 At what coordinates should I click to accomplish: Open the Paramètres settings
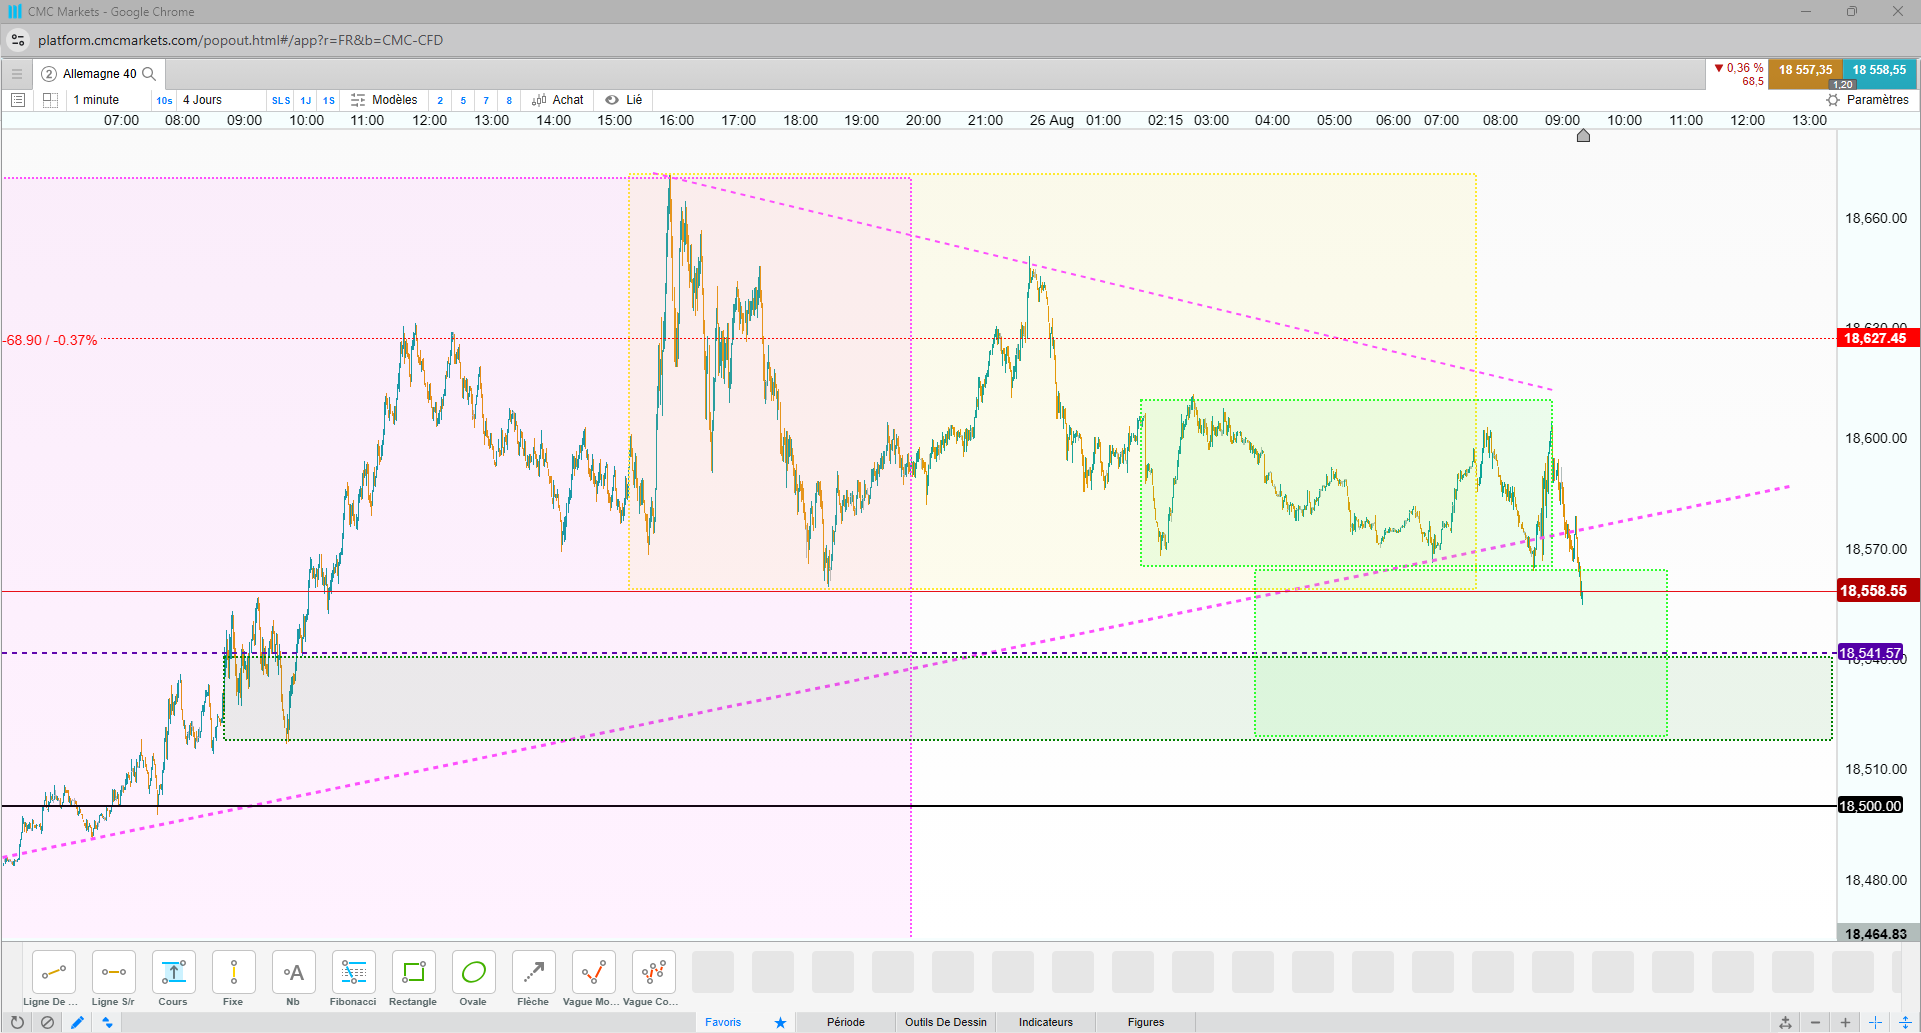1868,100
